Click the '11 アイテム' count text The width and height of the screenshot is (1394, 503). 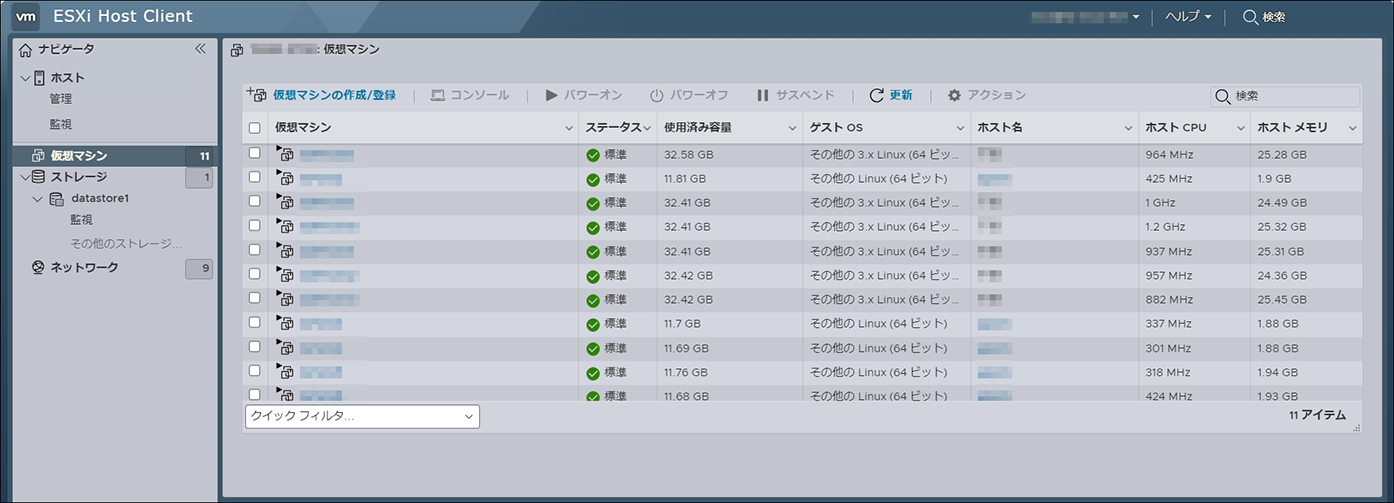click(x=1317, y=415)
